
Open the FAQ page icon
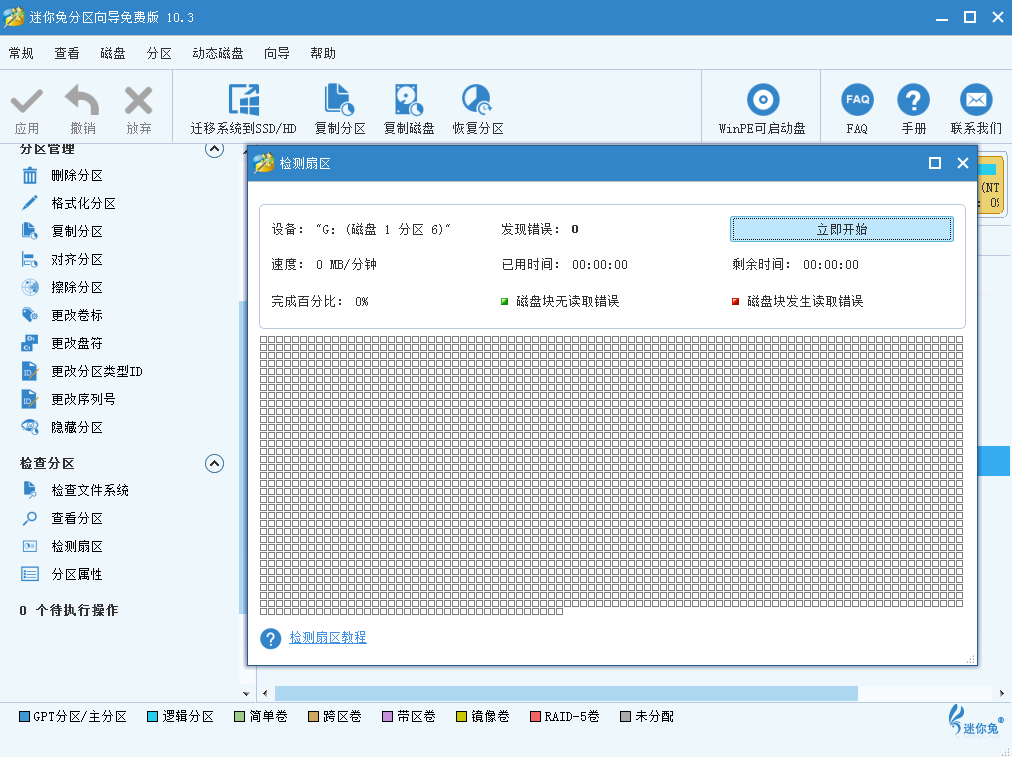point(857,100)
